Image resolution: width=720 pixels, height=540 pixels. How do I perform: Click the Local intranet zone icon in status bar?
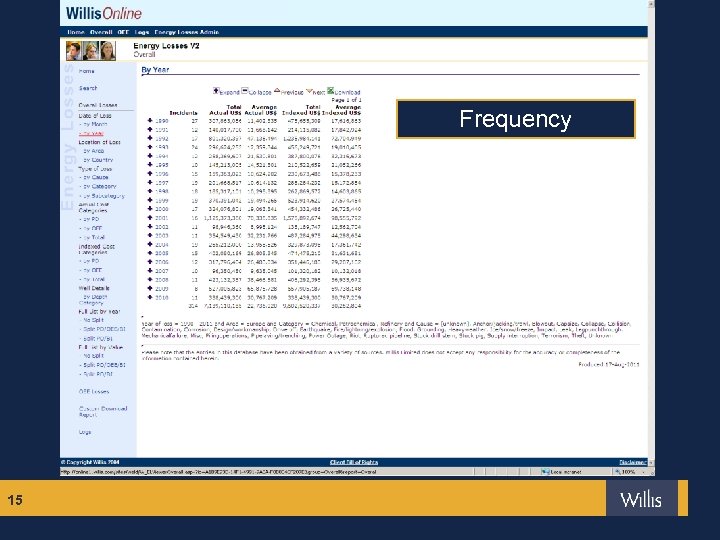tap(545, 472)
